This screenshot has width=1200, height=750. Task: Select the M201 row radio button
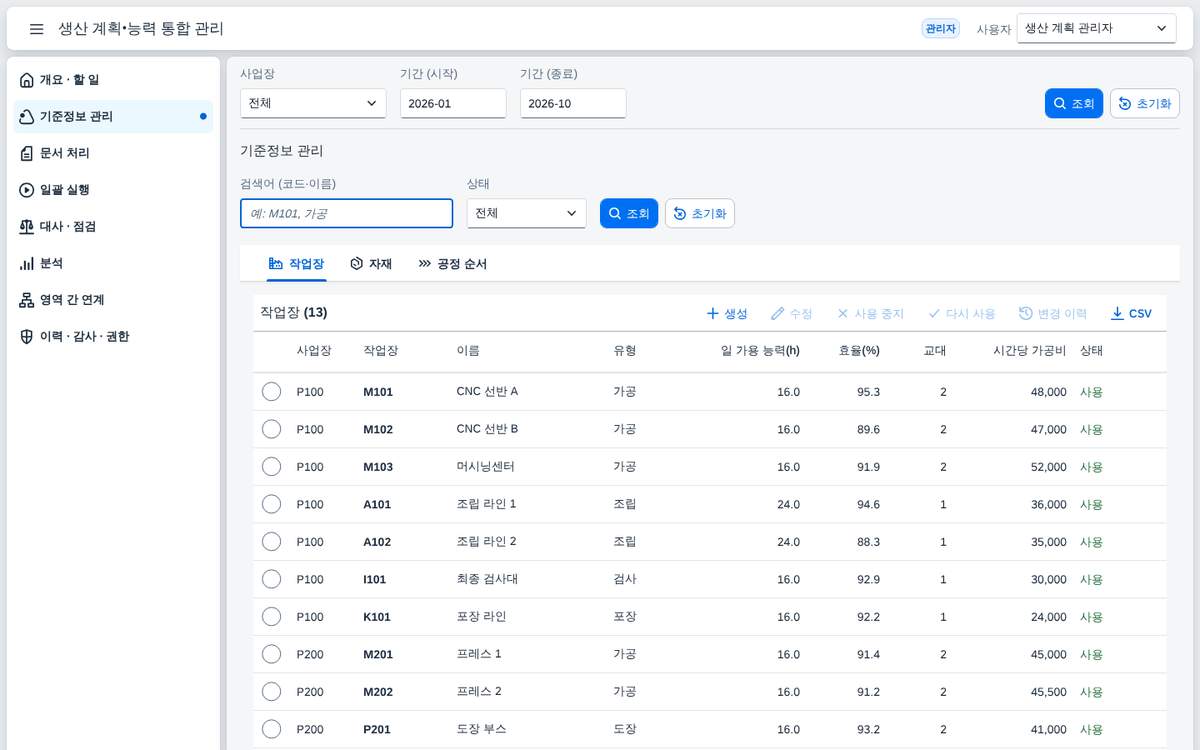[x=271, y=654]
